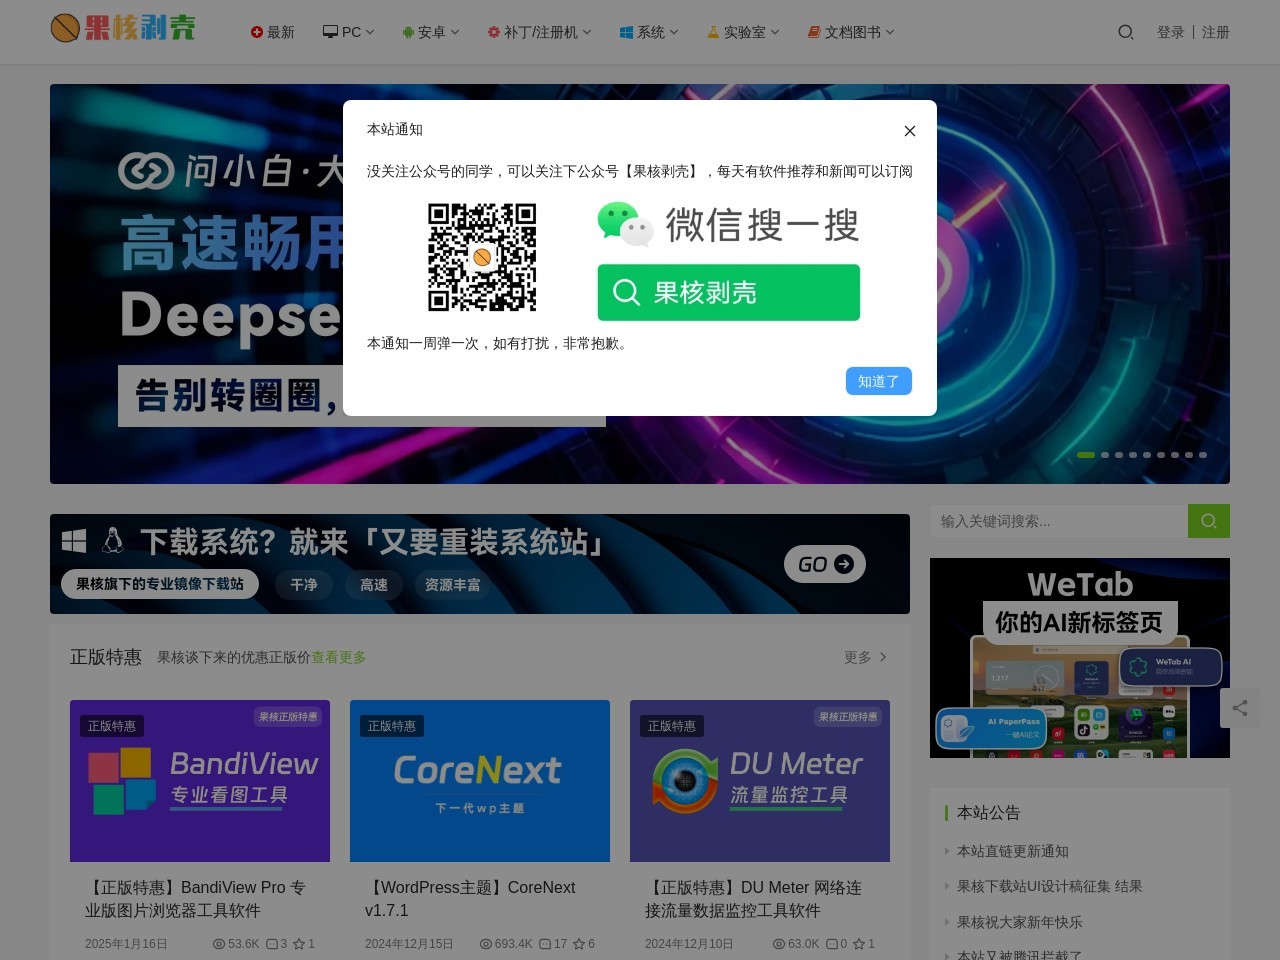Open 更多 in 正版特惠 section
Image resolution: width=1280 pixels, height=960 pixels.
click(x=866, y=657)
